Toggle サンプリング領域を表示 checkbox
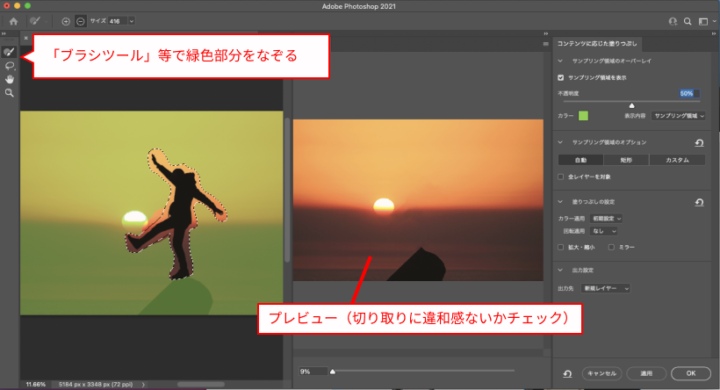720x390 pixels. tap(561, 78)
